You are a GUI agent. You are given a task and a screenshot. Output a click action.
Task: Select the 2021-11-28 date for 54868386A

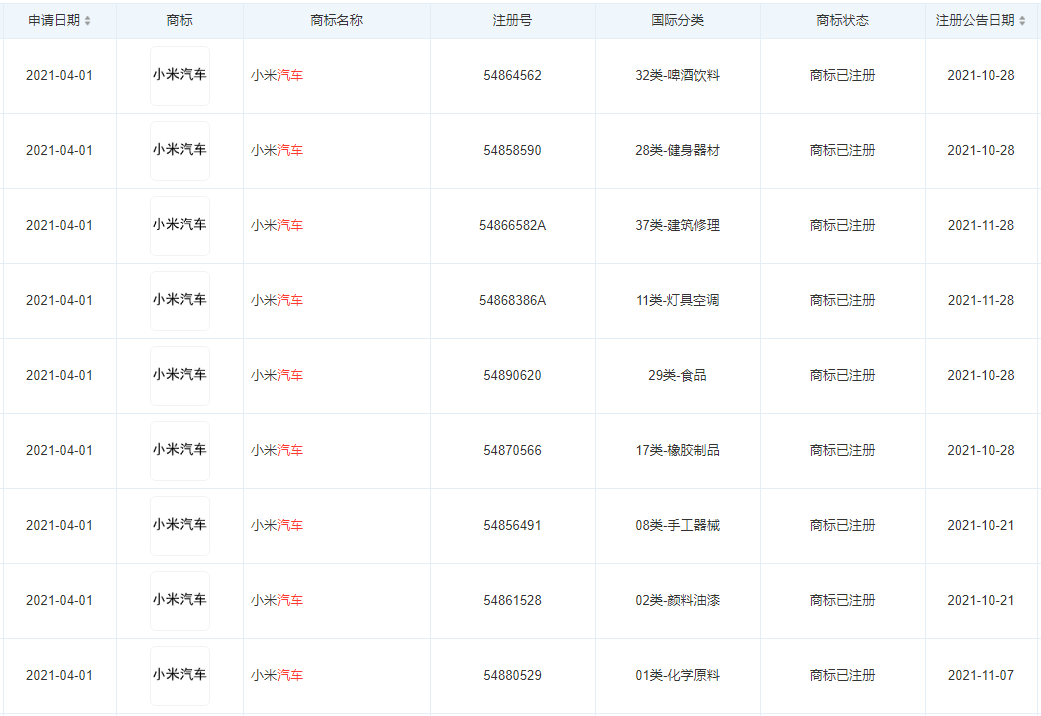[981, 301]
